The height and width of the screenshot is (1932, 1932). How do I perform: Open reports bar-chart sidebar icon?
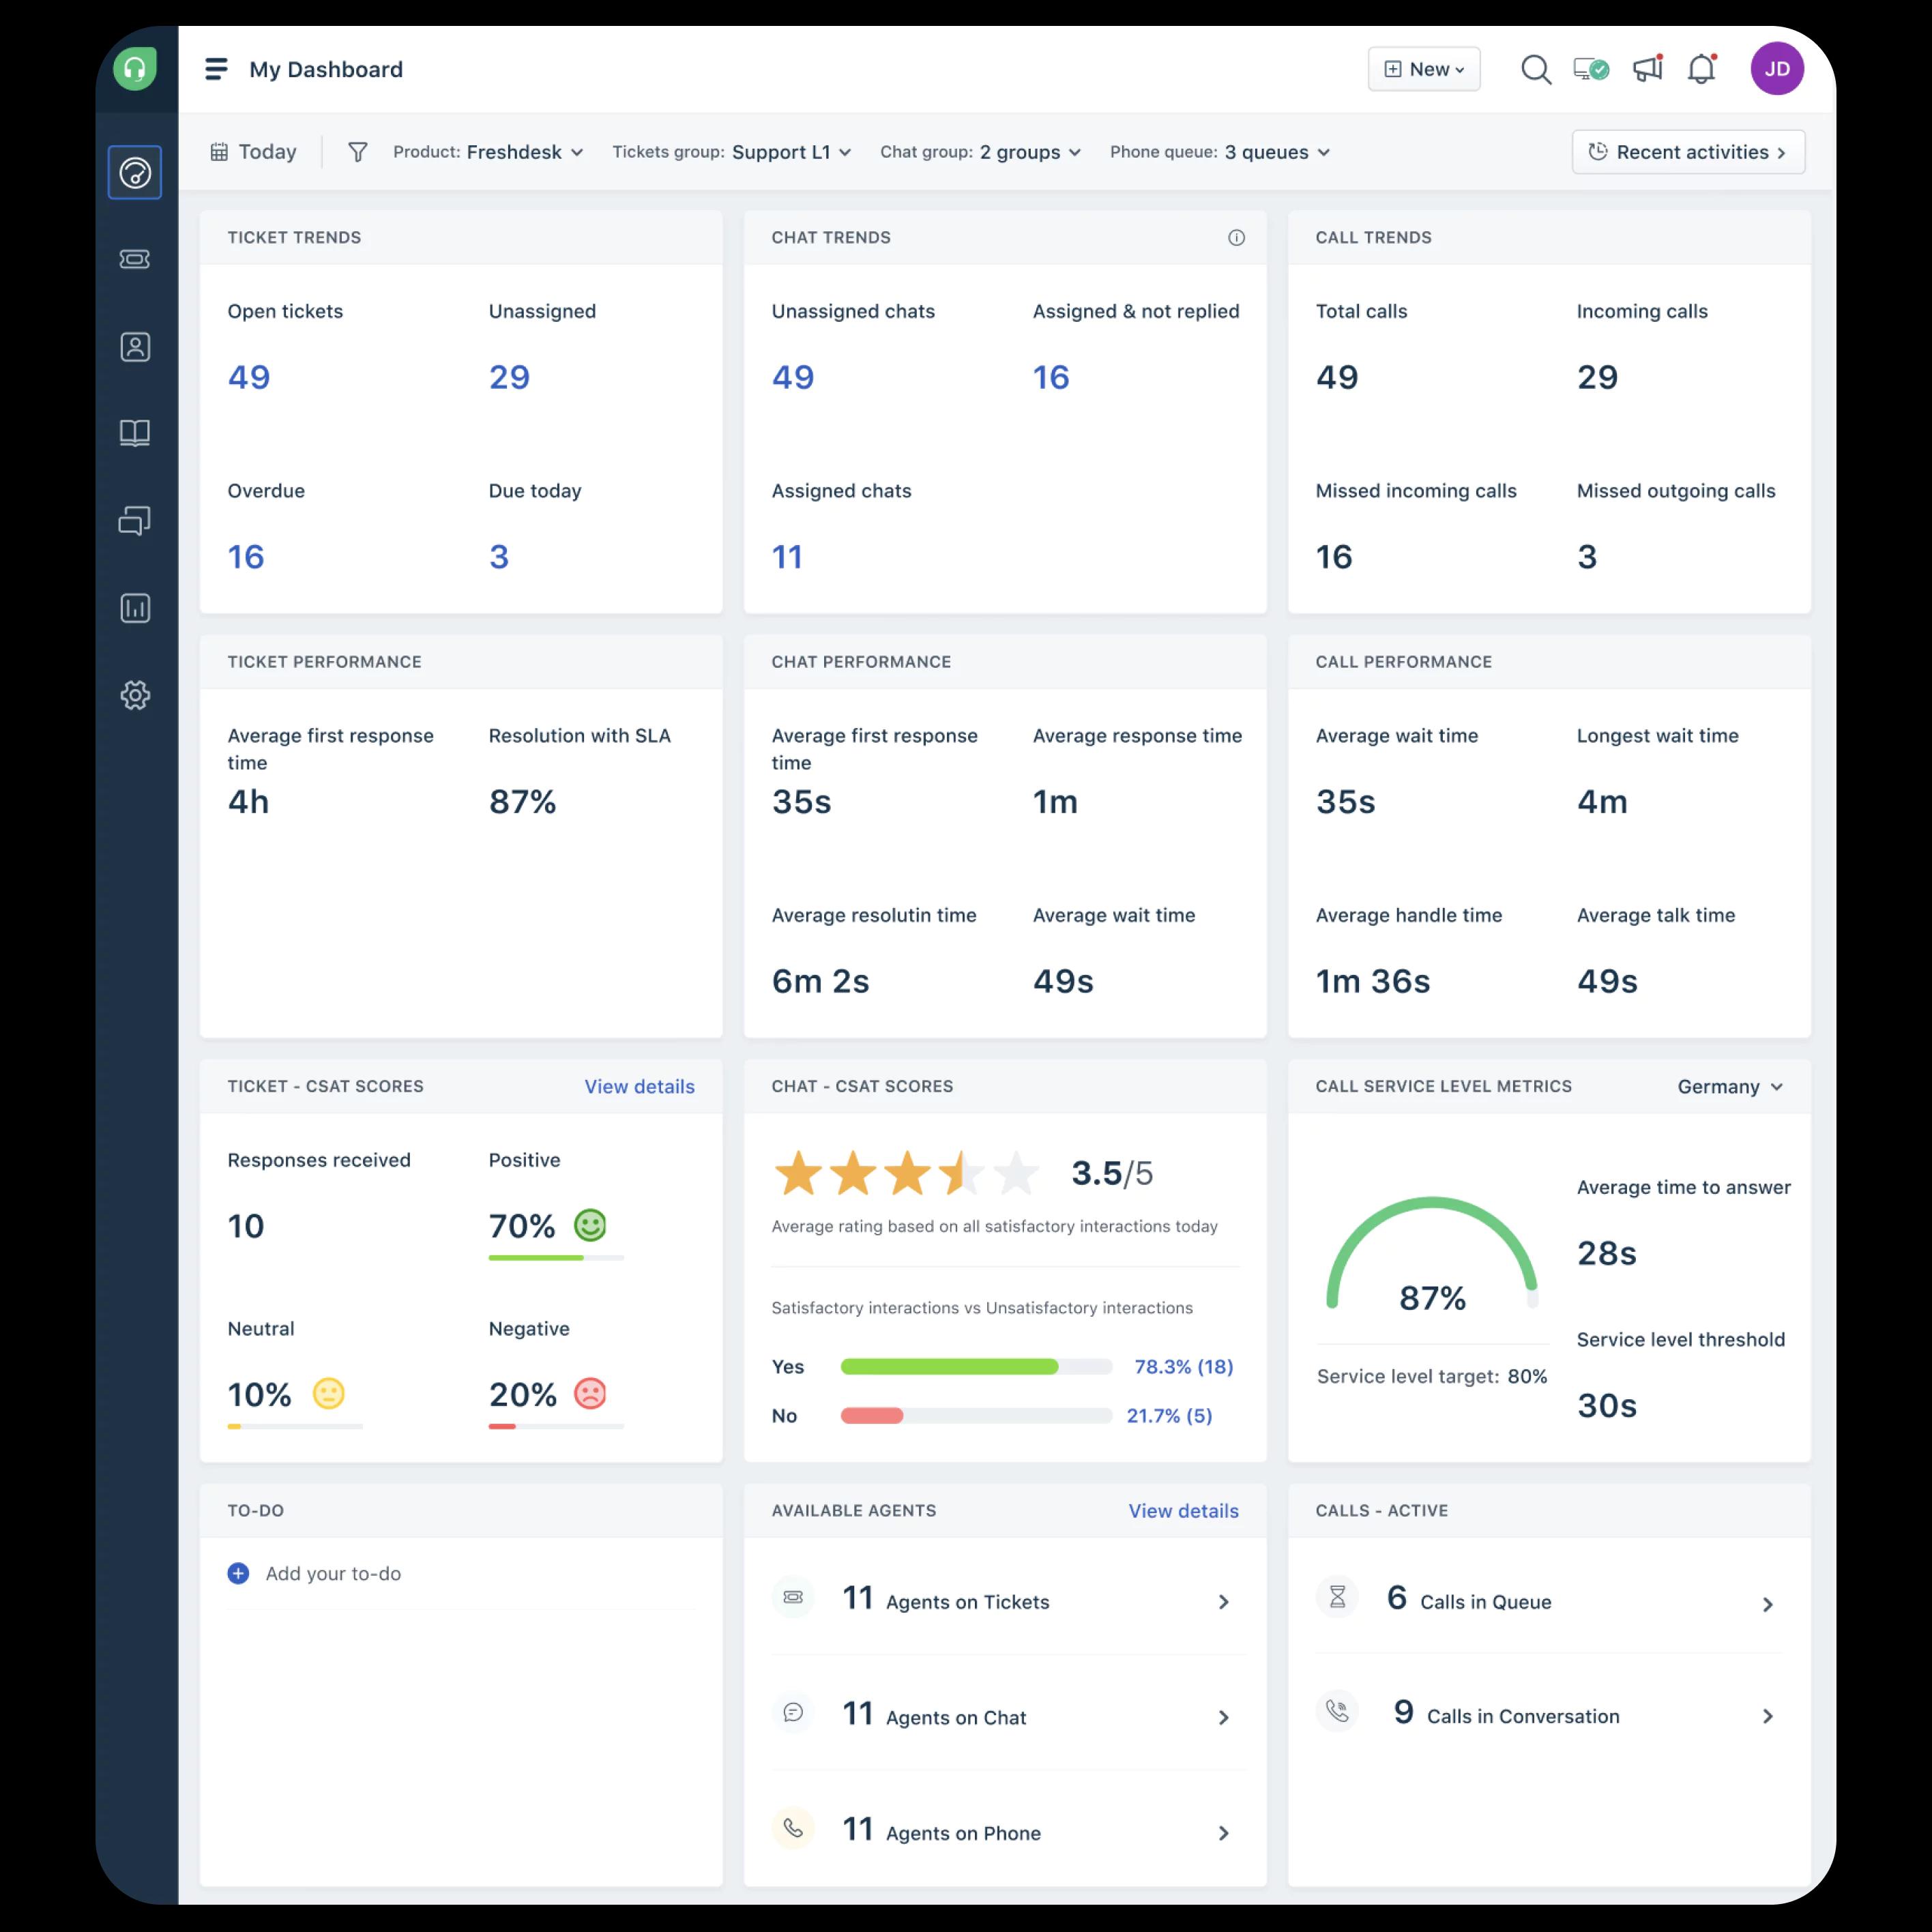[x=135, y=608]
